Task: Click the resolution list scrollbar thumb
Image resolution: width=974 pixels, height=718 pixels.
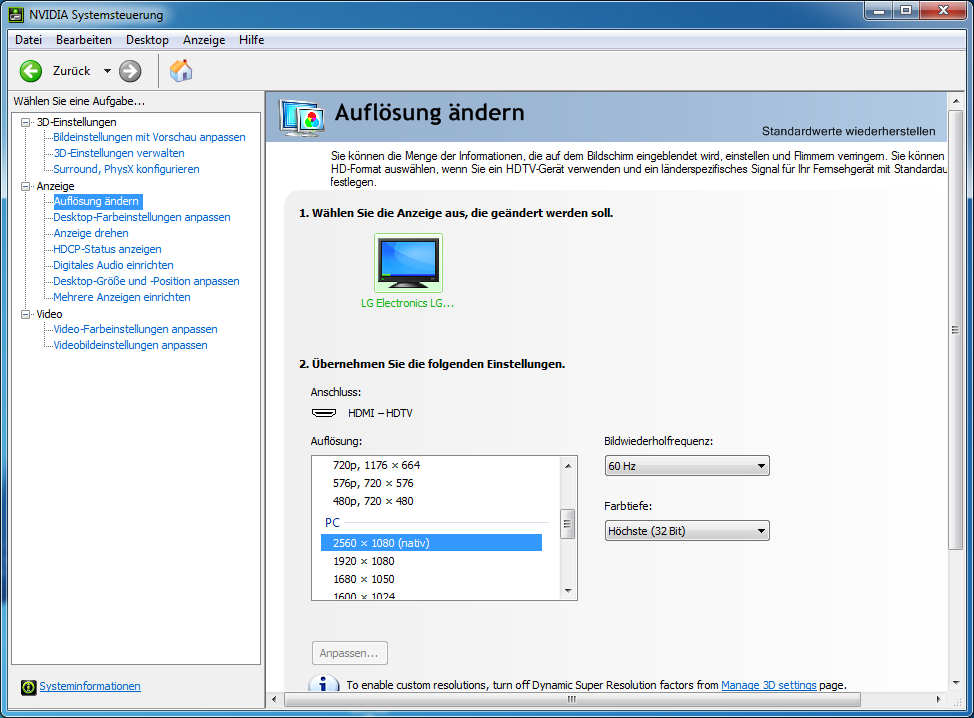Action: click(567, 524)
